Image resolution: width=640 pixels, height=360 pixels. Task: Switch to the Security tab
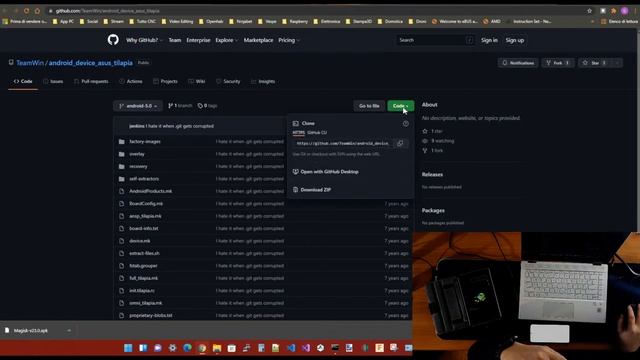[x=228, y=82]
